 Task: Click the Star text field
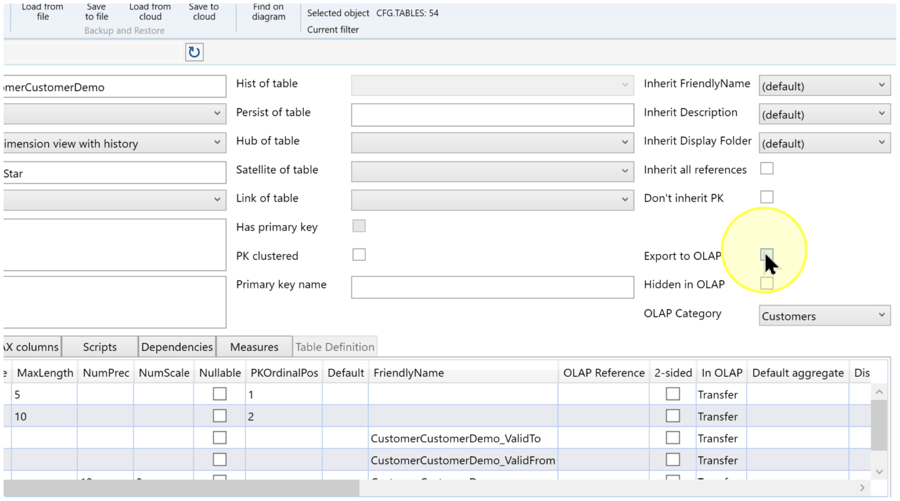tap(114, 173)
